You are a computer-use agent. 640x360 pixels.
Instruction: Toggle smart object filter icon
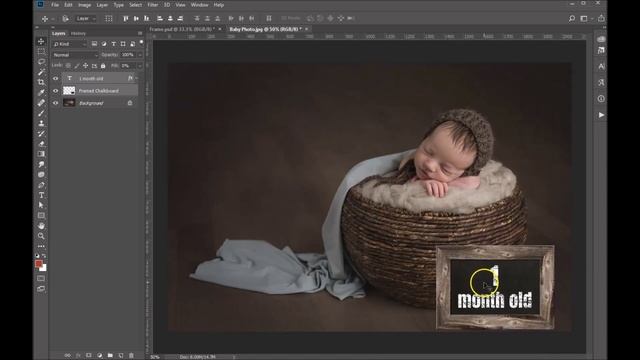click(132, 44)
